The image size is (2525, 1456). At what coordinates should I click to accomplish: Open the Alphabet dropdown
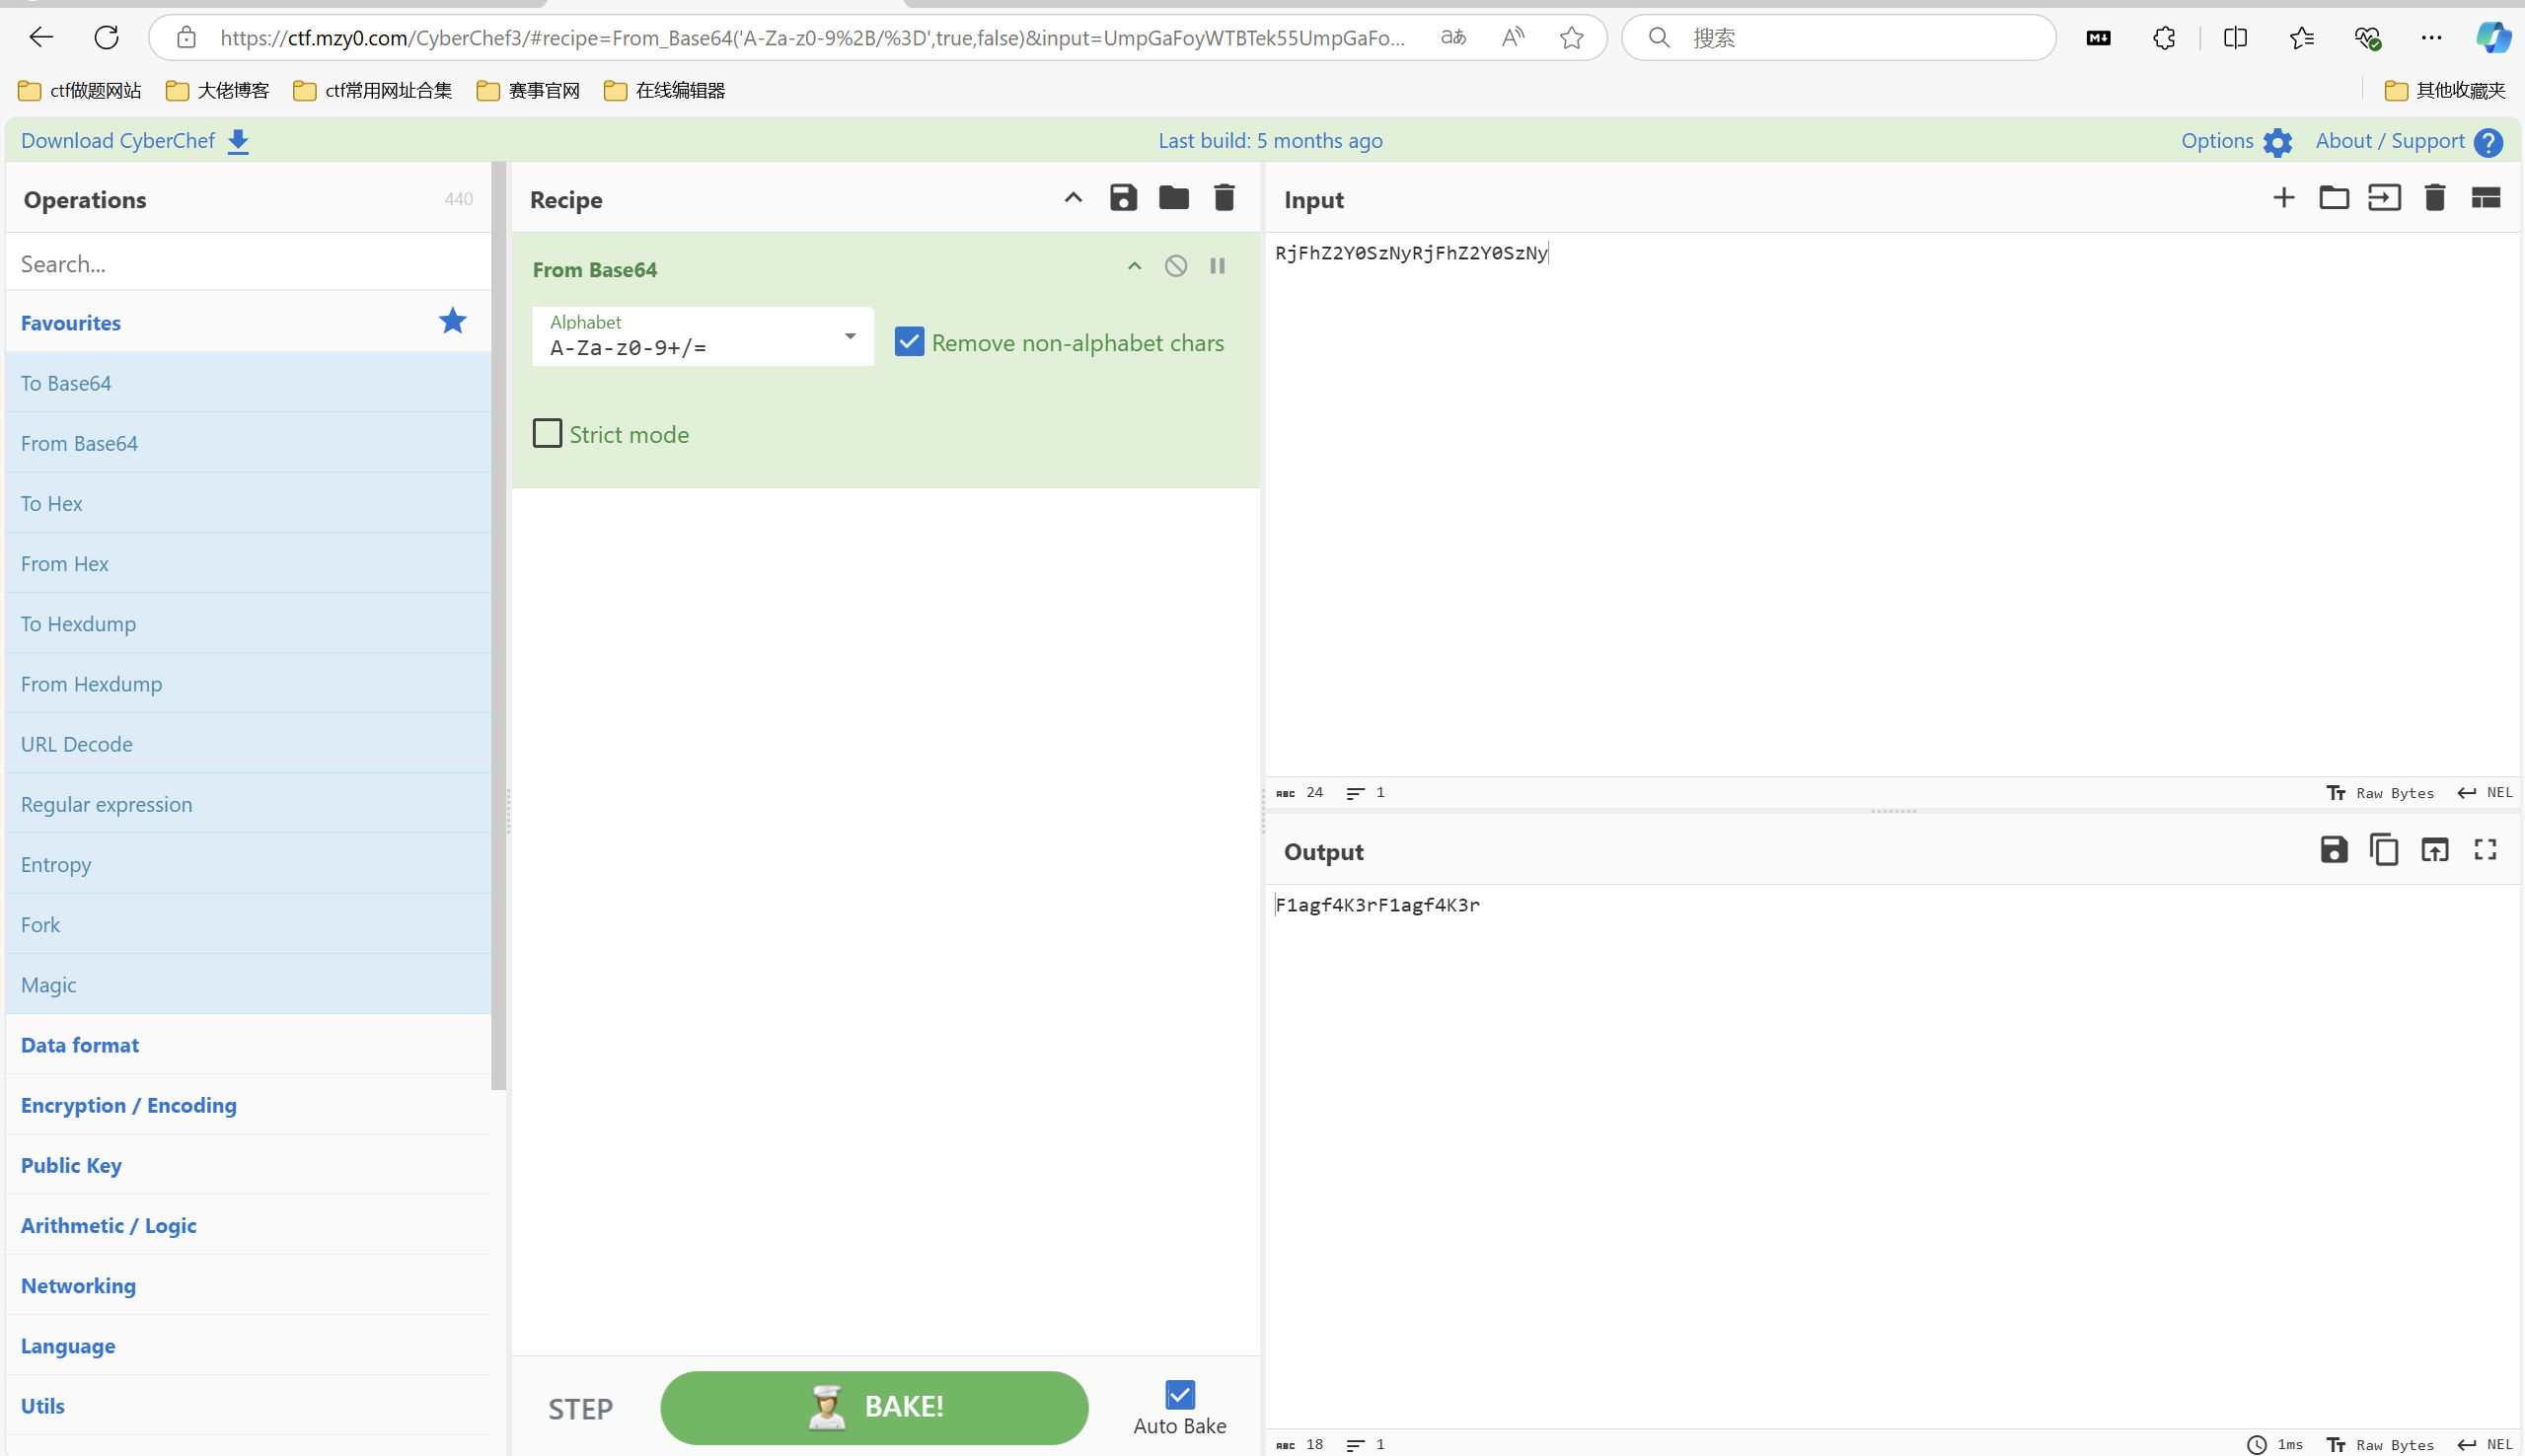703,336
